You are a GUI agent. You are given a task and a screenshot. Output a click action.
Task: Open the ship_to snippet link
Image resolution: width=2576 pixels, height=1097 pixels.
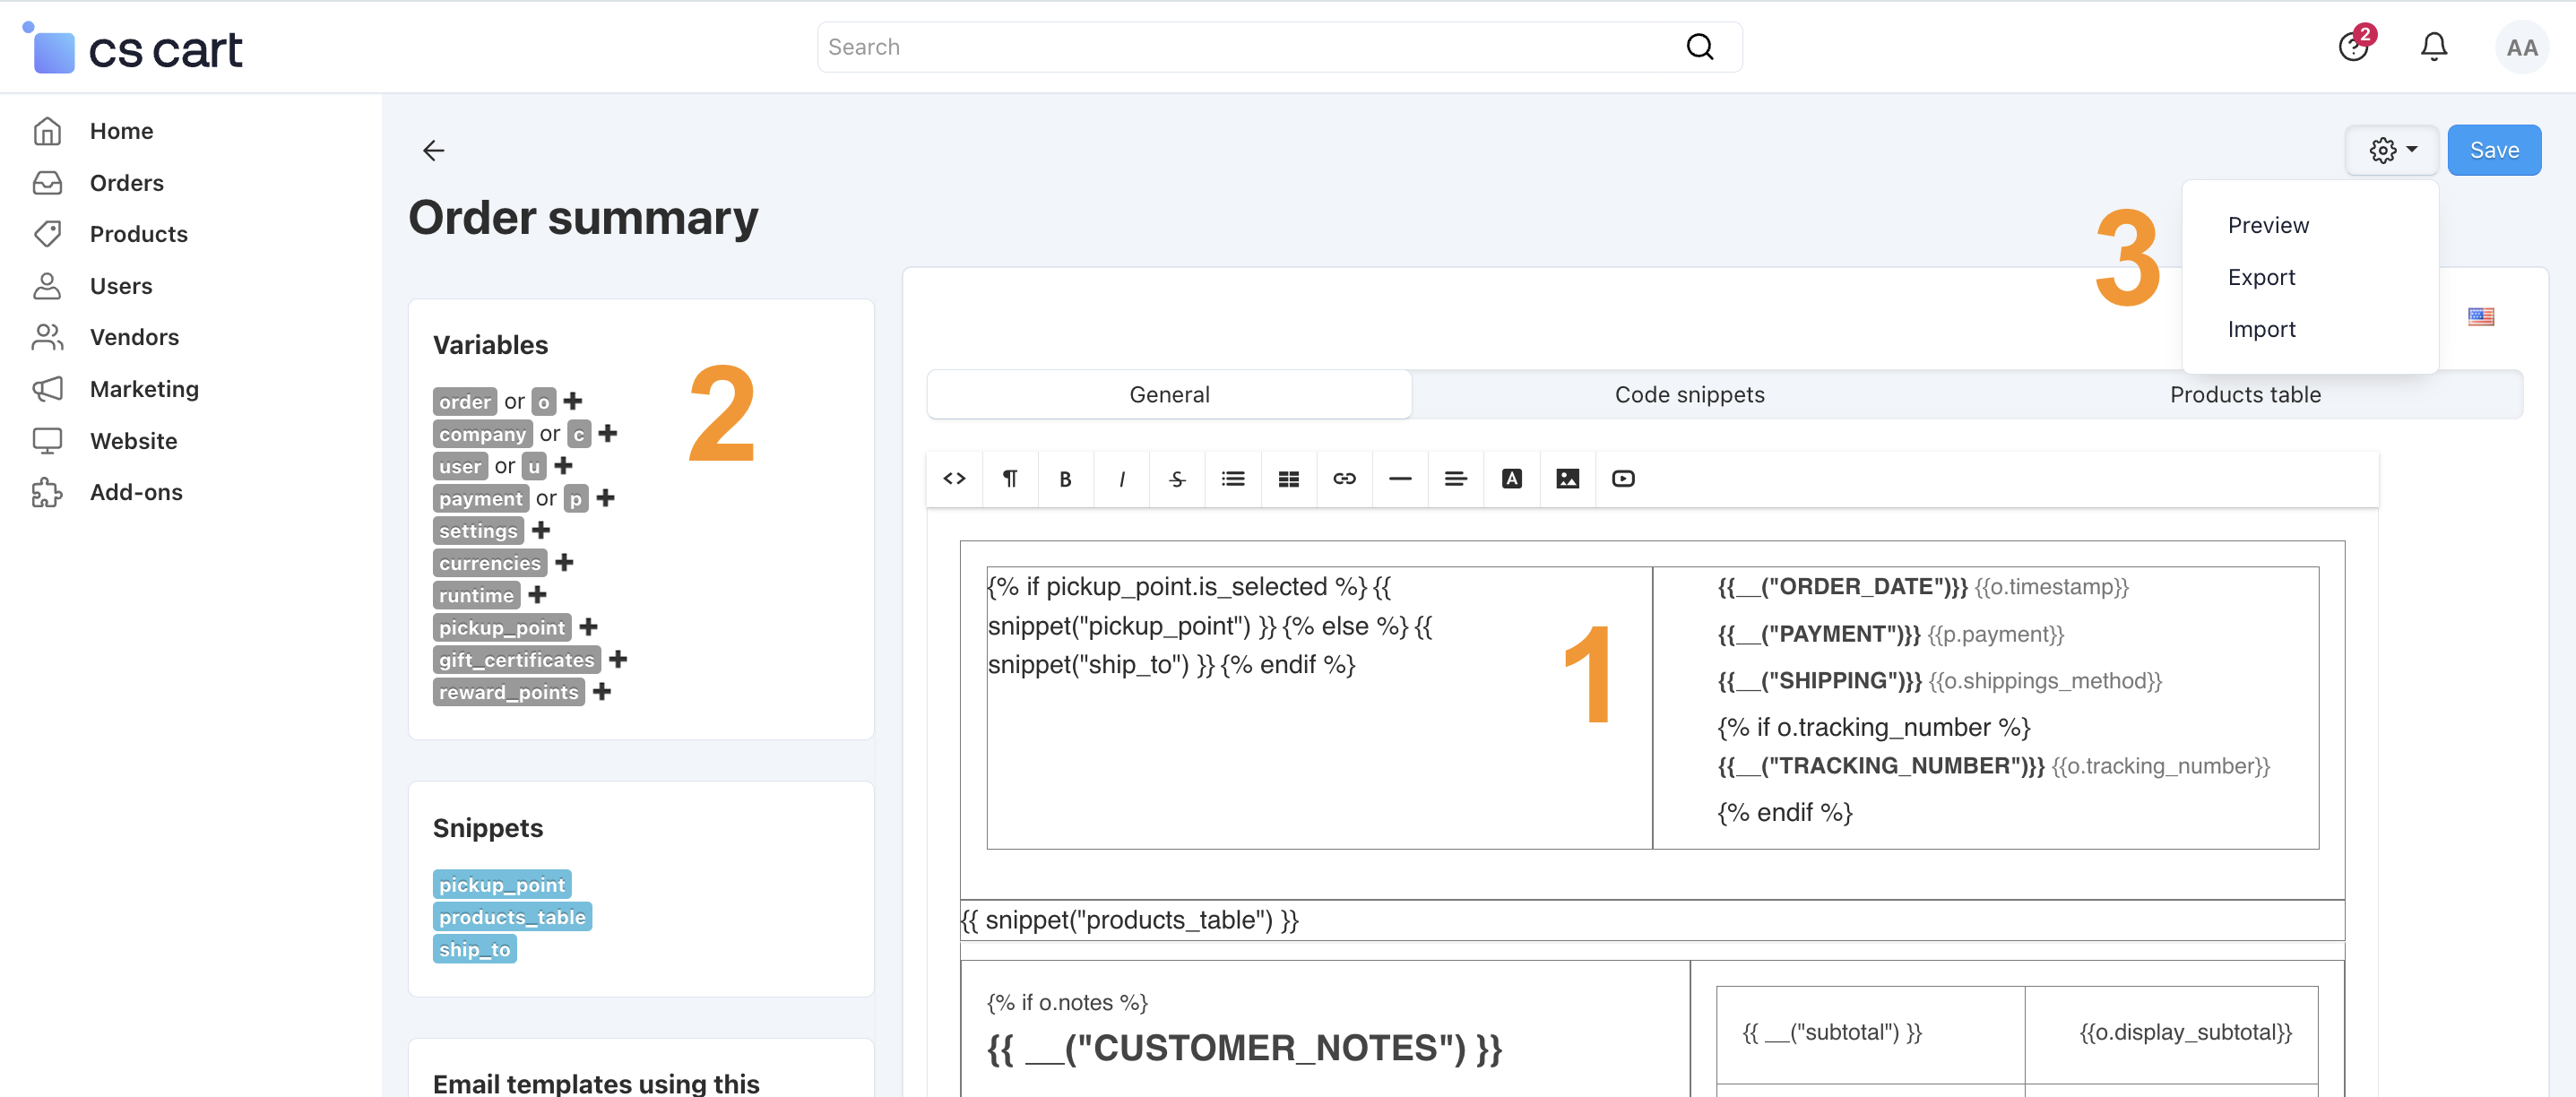coord(474,949)
